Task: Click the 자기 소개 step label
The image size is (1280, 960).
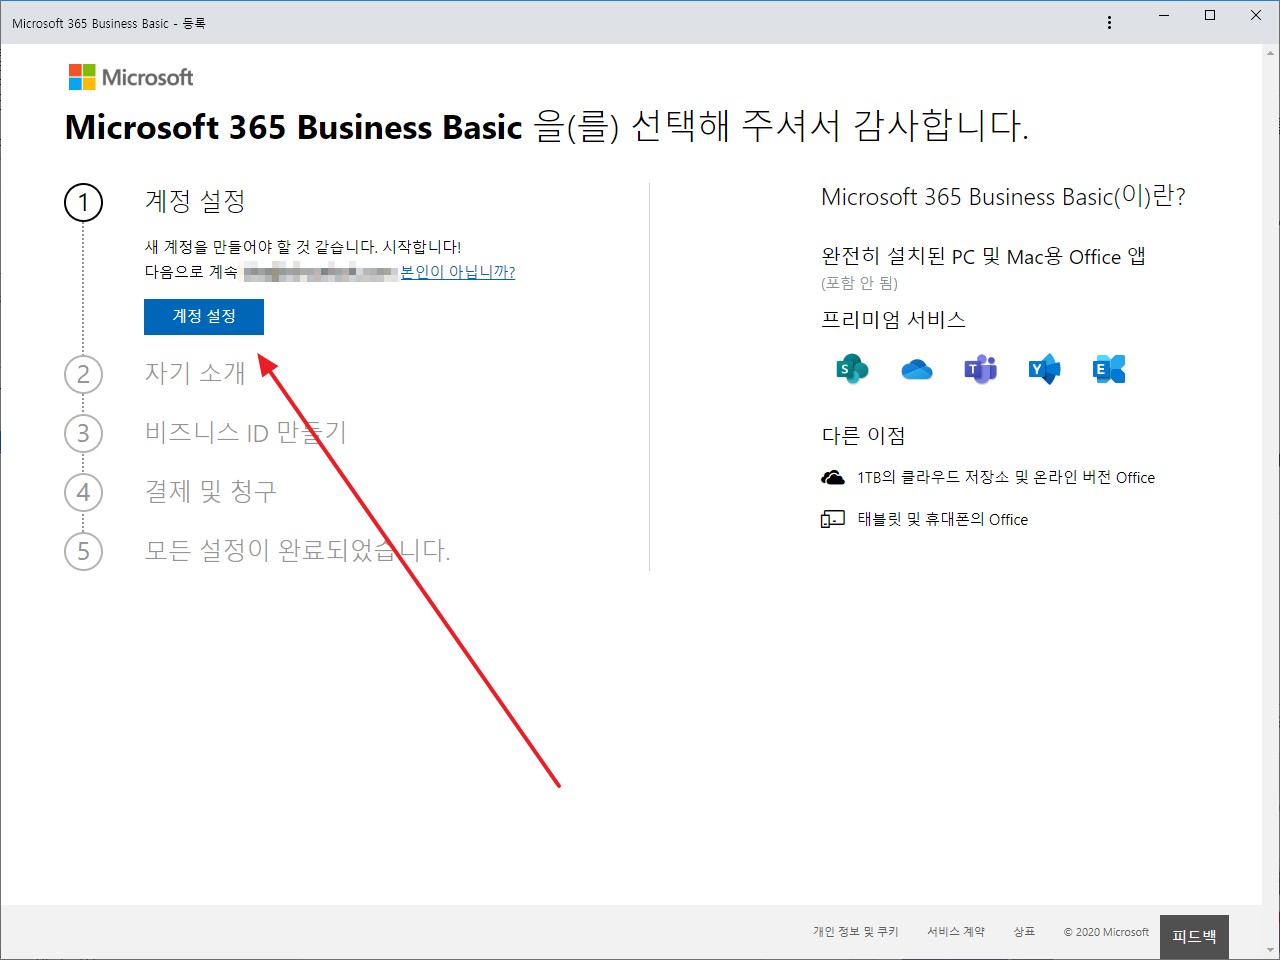Action: tap(195, 373)
